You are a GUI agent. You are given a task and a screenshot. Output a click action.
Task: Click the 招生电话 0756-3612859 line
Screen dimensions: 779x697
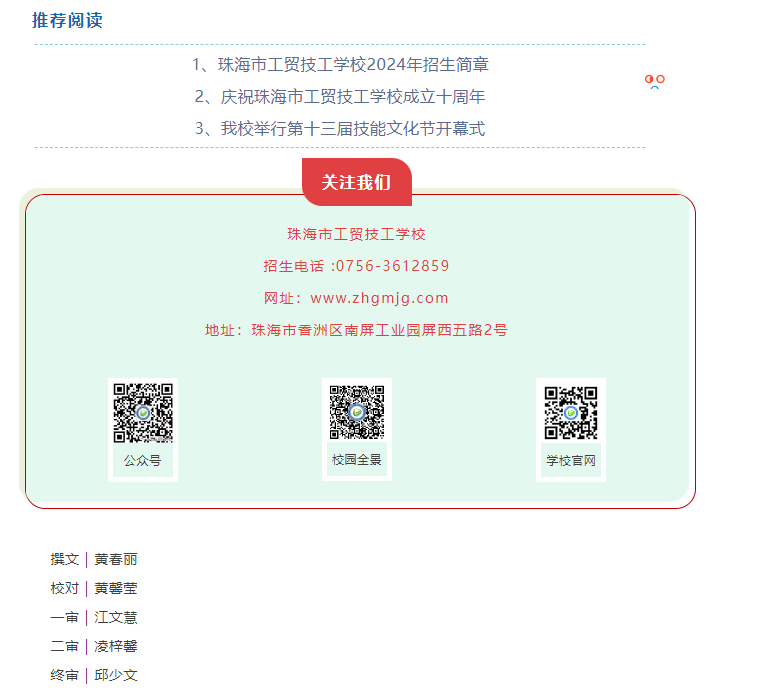point(356,266)
